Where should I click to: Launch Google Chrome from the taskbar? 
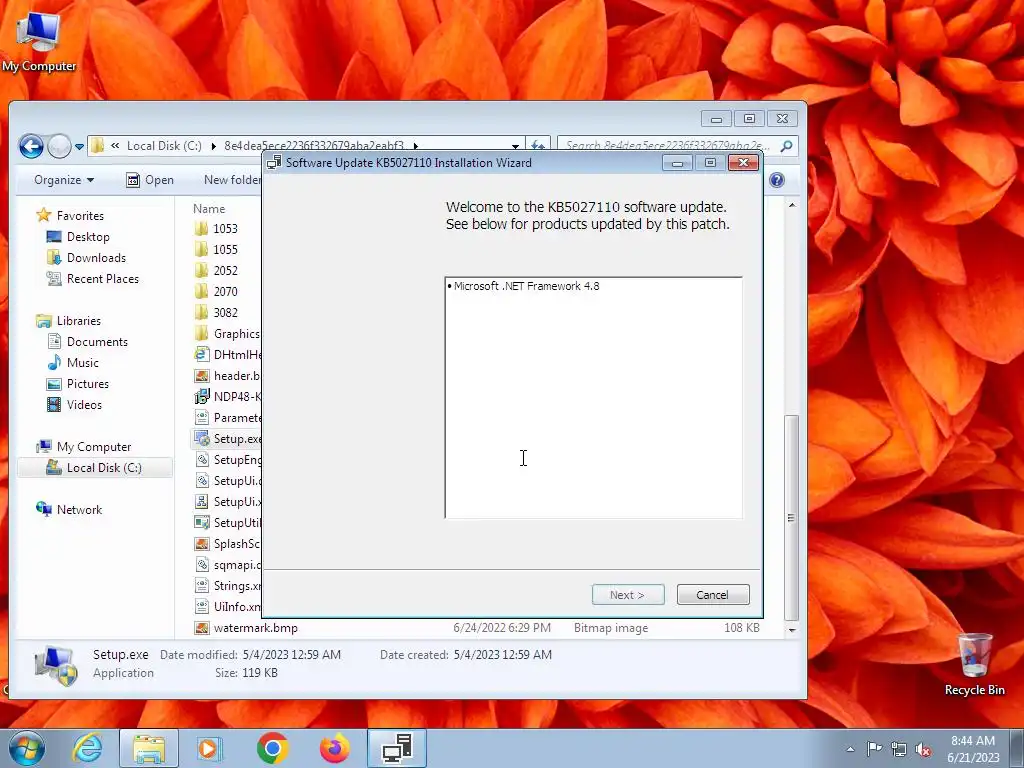[272, 748]
